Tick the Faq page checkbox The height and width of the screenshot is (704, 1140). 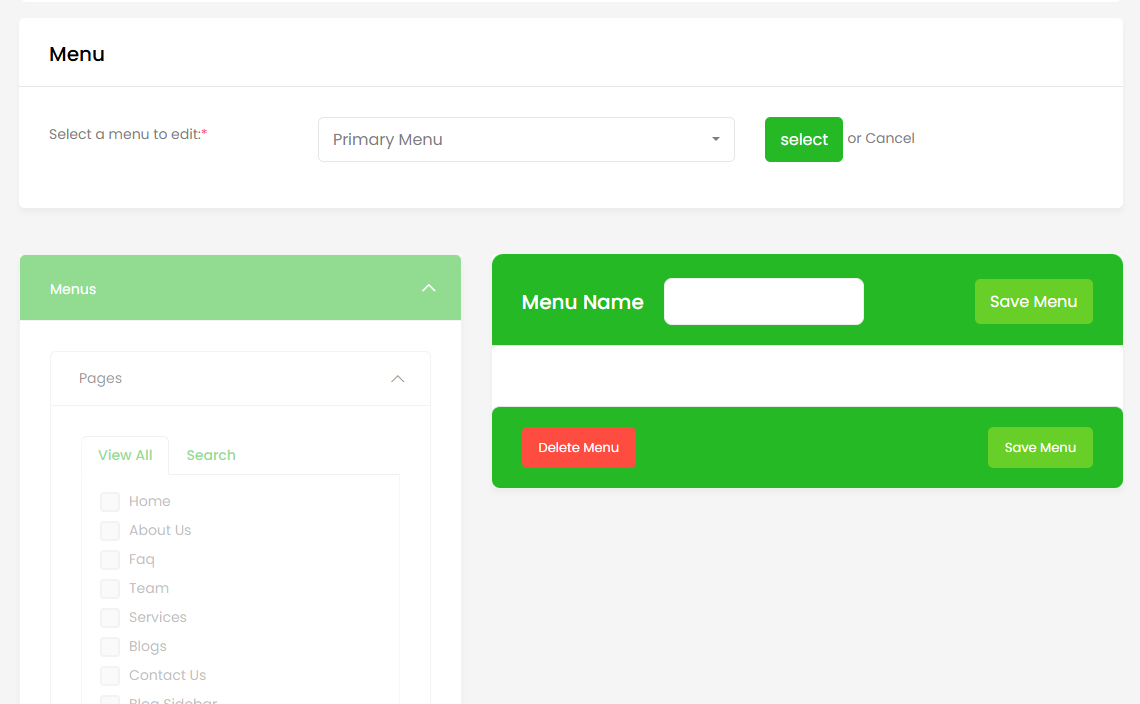[x=110, y=560]
